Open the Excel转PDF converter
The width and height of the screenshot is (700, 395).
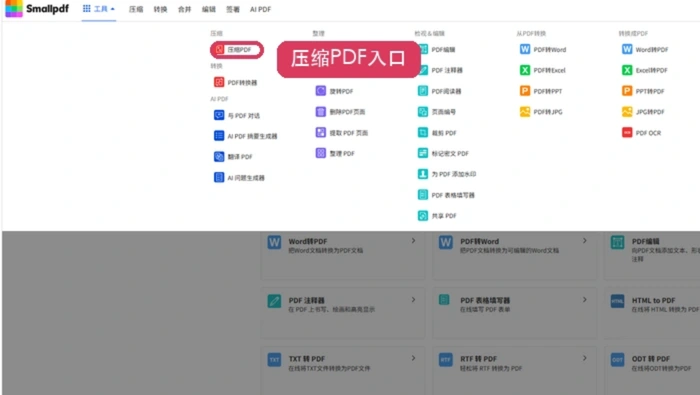(645, 70)
